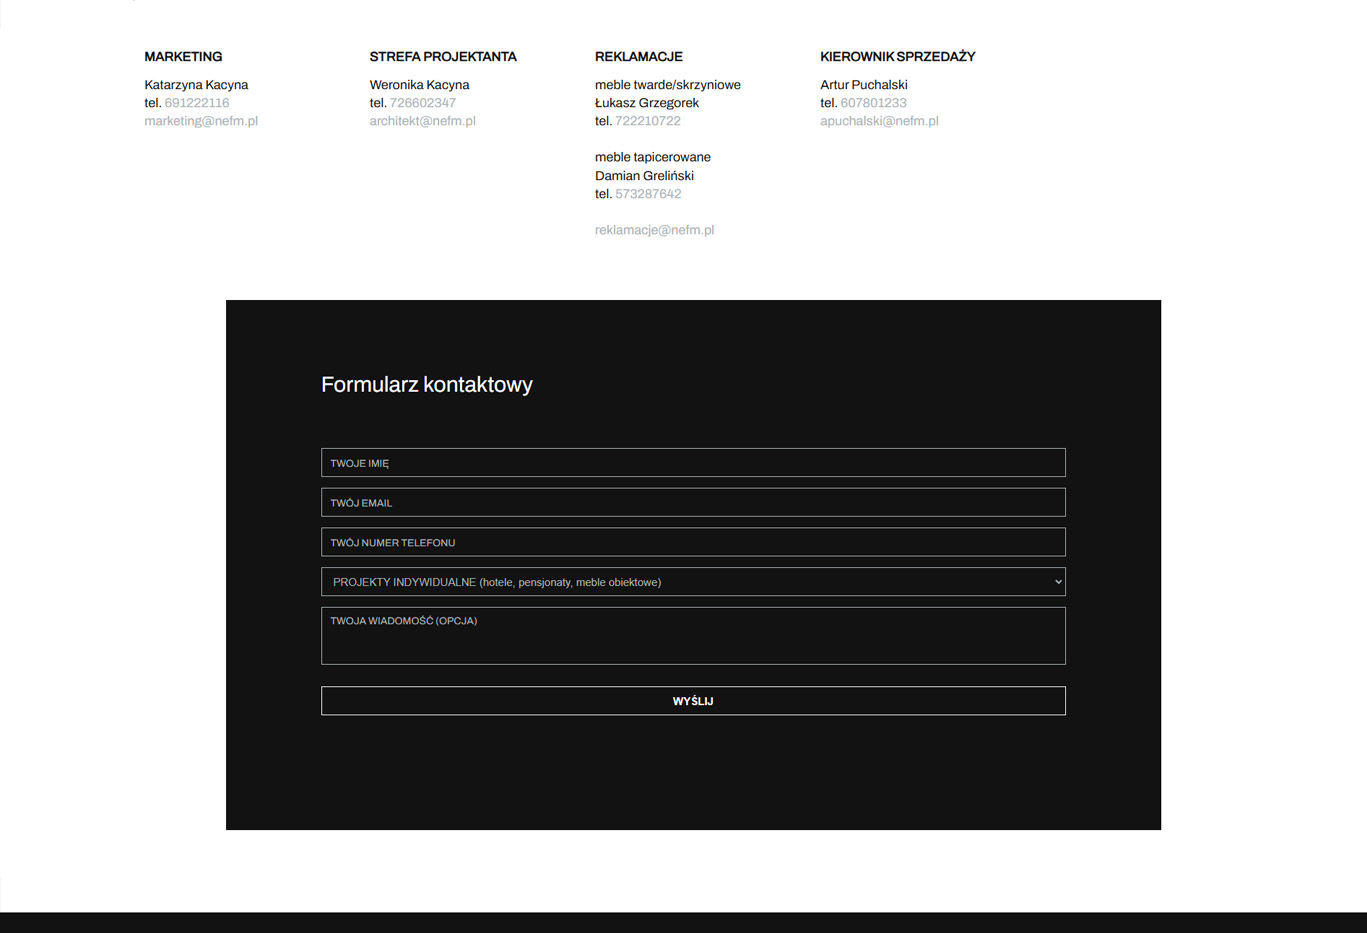Image resolution: width=1367 pixels, height=933 pixels.
Task: Click the REKLAMACJE section heading
Action: pyautogui.click(x=638, y=57)
